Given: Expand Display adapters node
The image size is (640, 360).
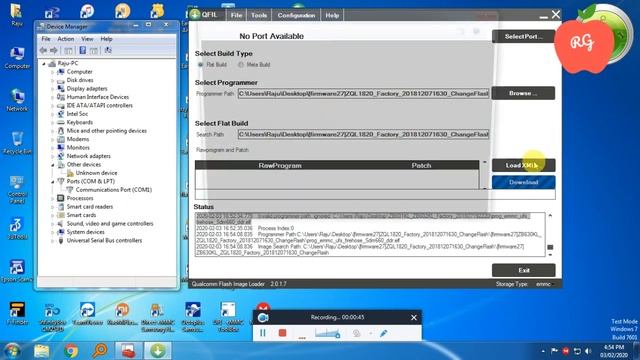Looking at the screenshot, I should coord(52,89).
